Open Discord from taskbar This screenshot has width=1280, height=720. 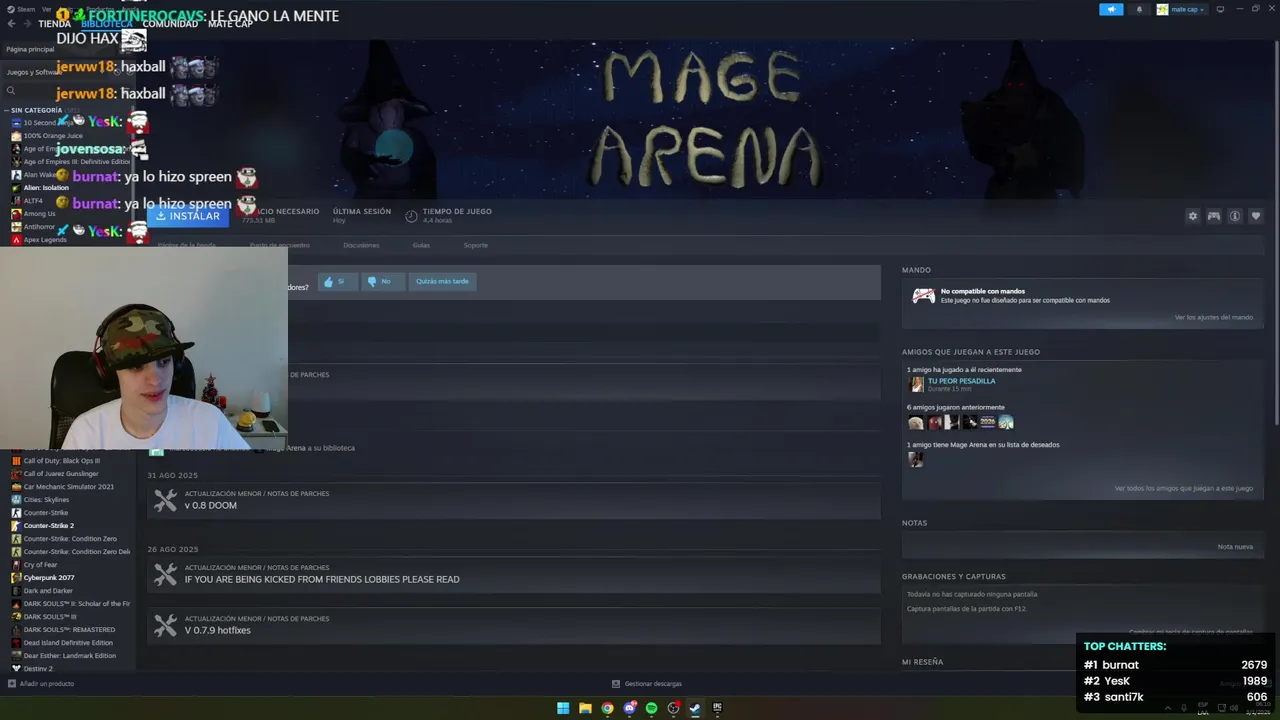(629, 708)
